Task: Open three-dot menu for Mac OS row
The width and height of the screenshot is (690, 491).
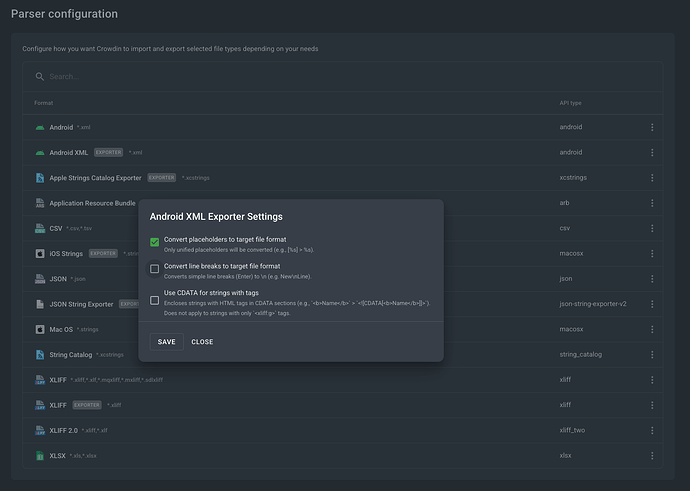Action: point(652,330)
